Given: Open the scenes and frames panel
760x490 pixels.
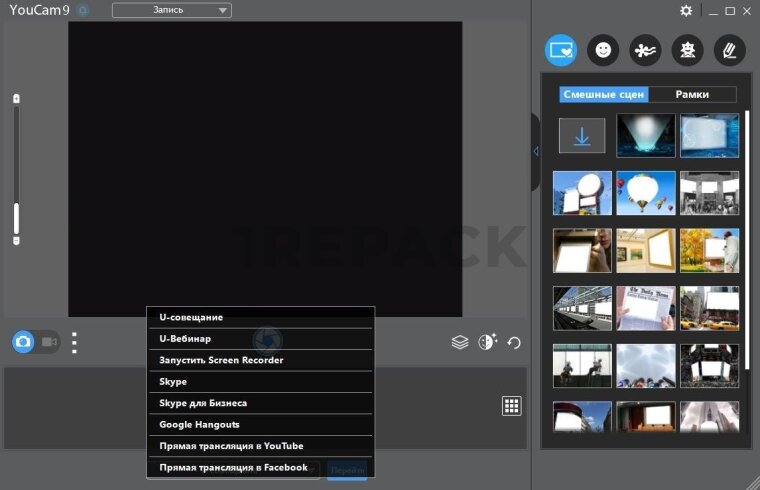Looking at the screenshot, I should (561, 50).
